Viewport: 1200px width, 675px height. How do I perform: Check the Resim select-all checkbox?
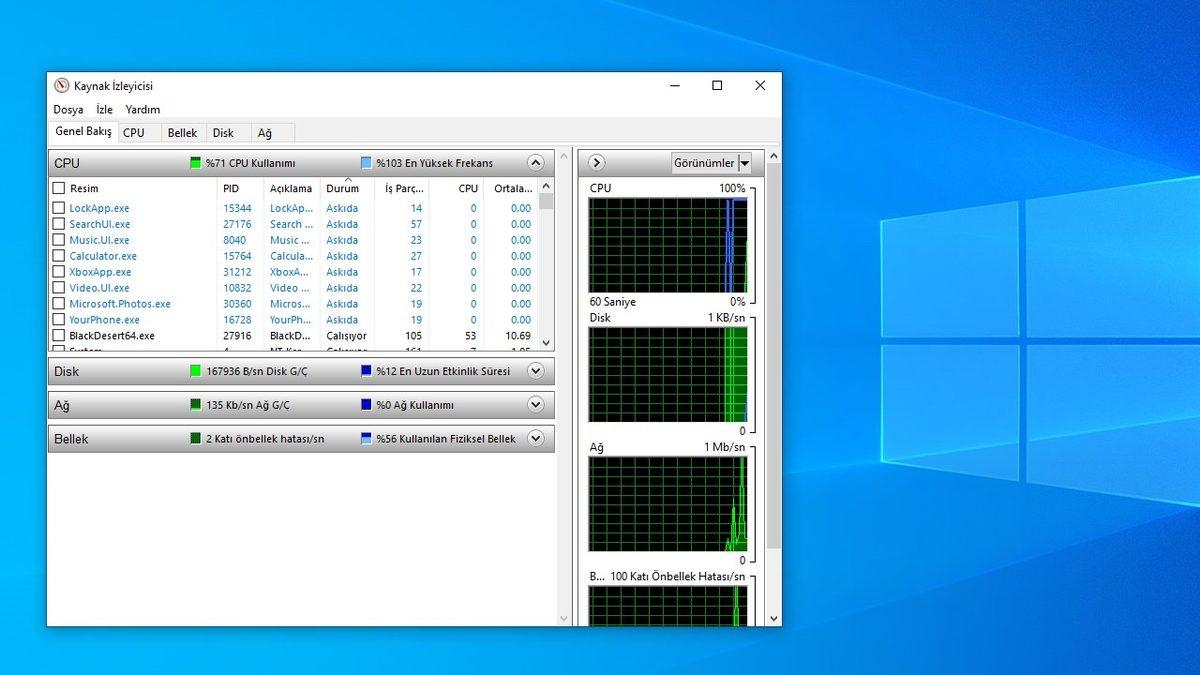(57, 188)
